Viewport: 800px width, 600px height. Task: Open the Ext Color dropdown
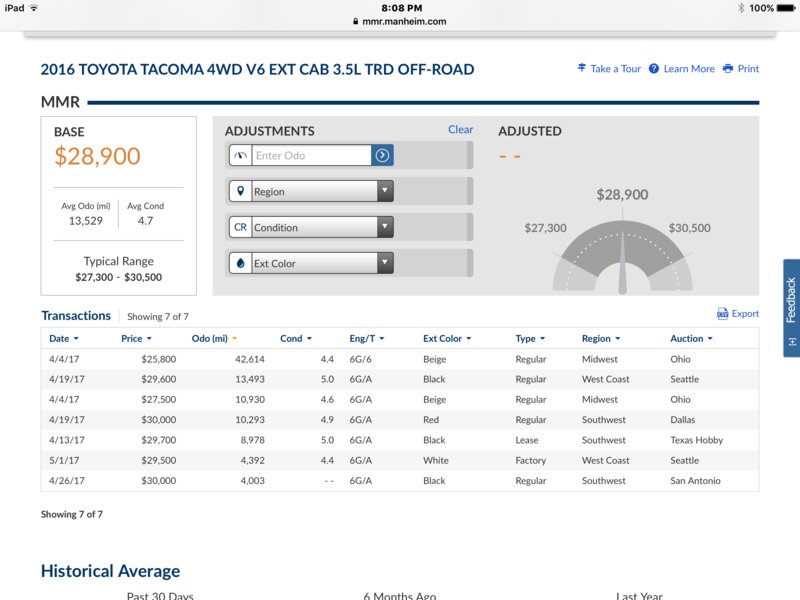tap(311, 263)
